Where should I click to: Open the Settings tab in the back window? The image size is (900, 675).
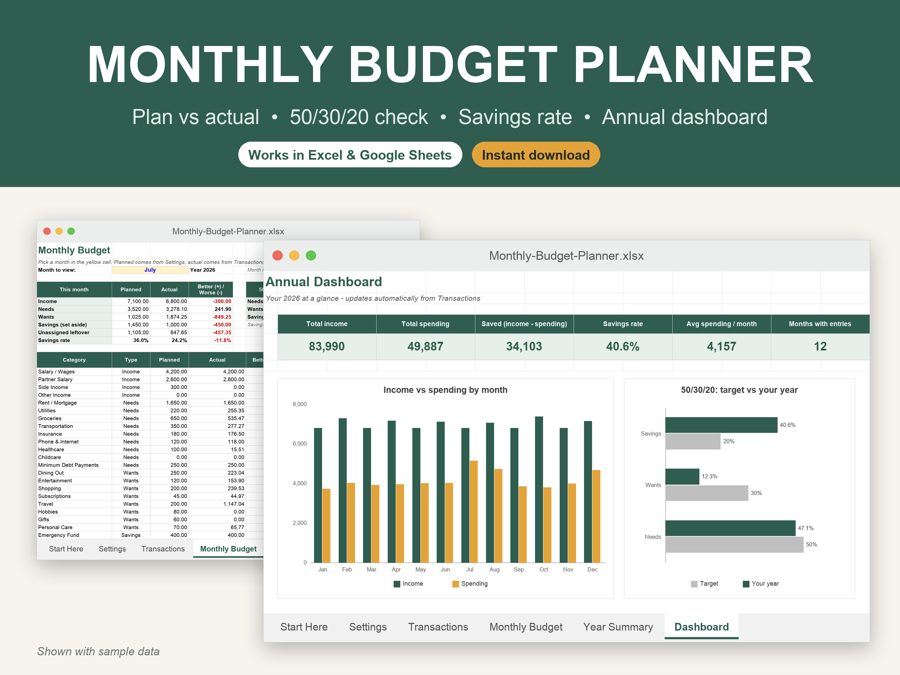(x=112, y=549)
